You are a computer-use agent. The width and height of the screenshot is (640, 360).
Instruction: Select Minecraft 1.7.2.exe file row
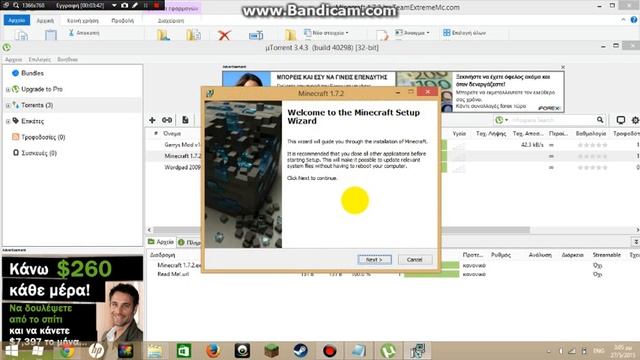(180, 265)
